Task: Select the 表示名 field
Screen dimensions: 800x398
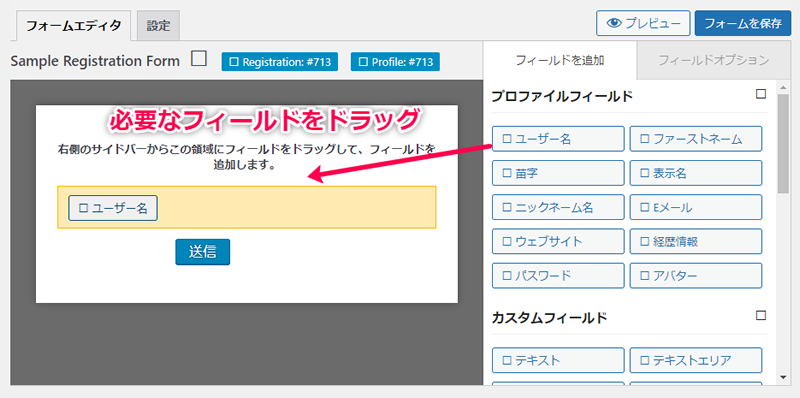Action: click(696, 173)
